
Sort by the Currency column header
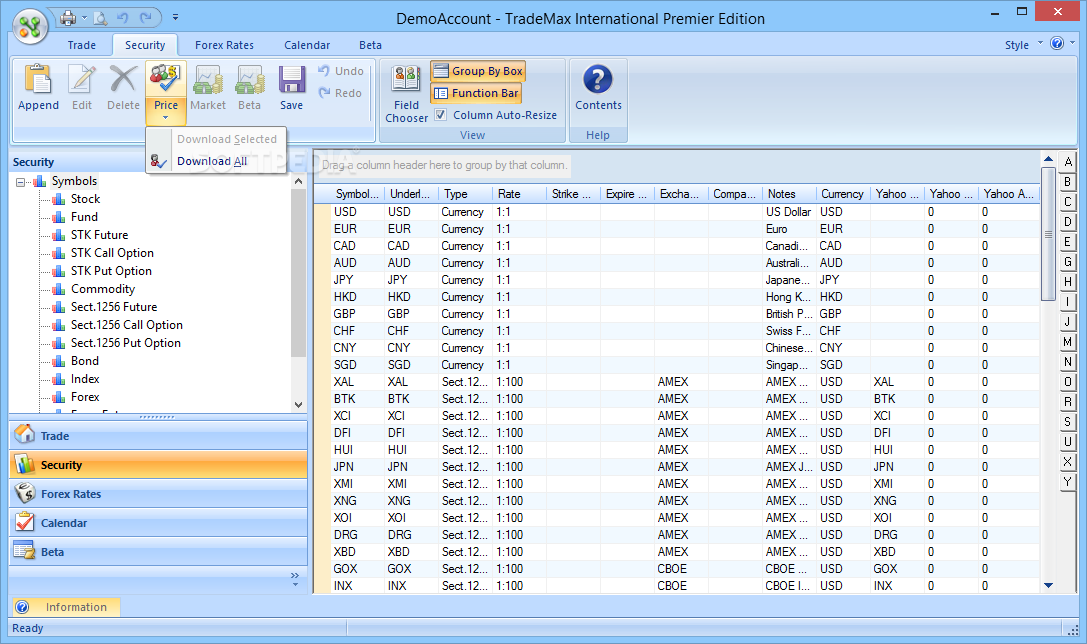pos(842,194)
